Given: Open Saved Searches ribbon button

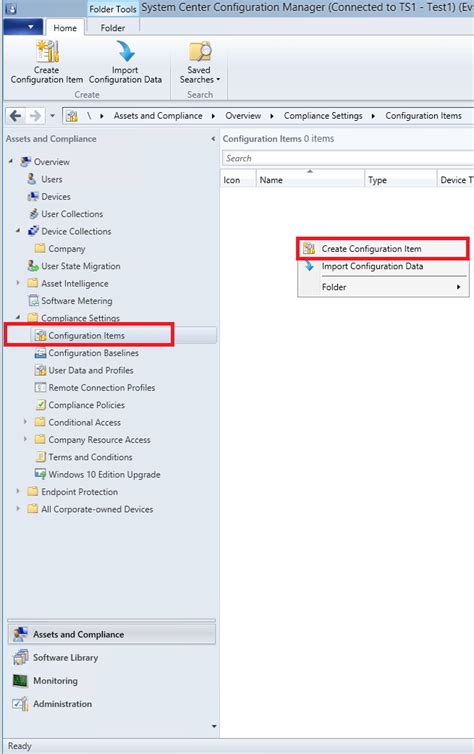Looking at the screenshot, I should click(200, 63).
